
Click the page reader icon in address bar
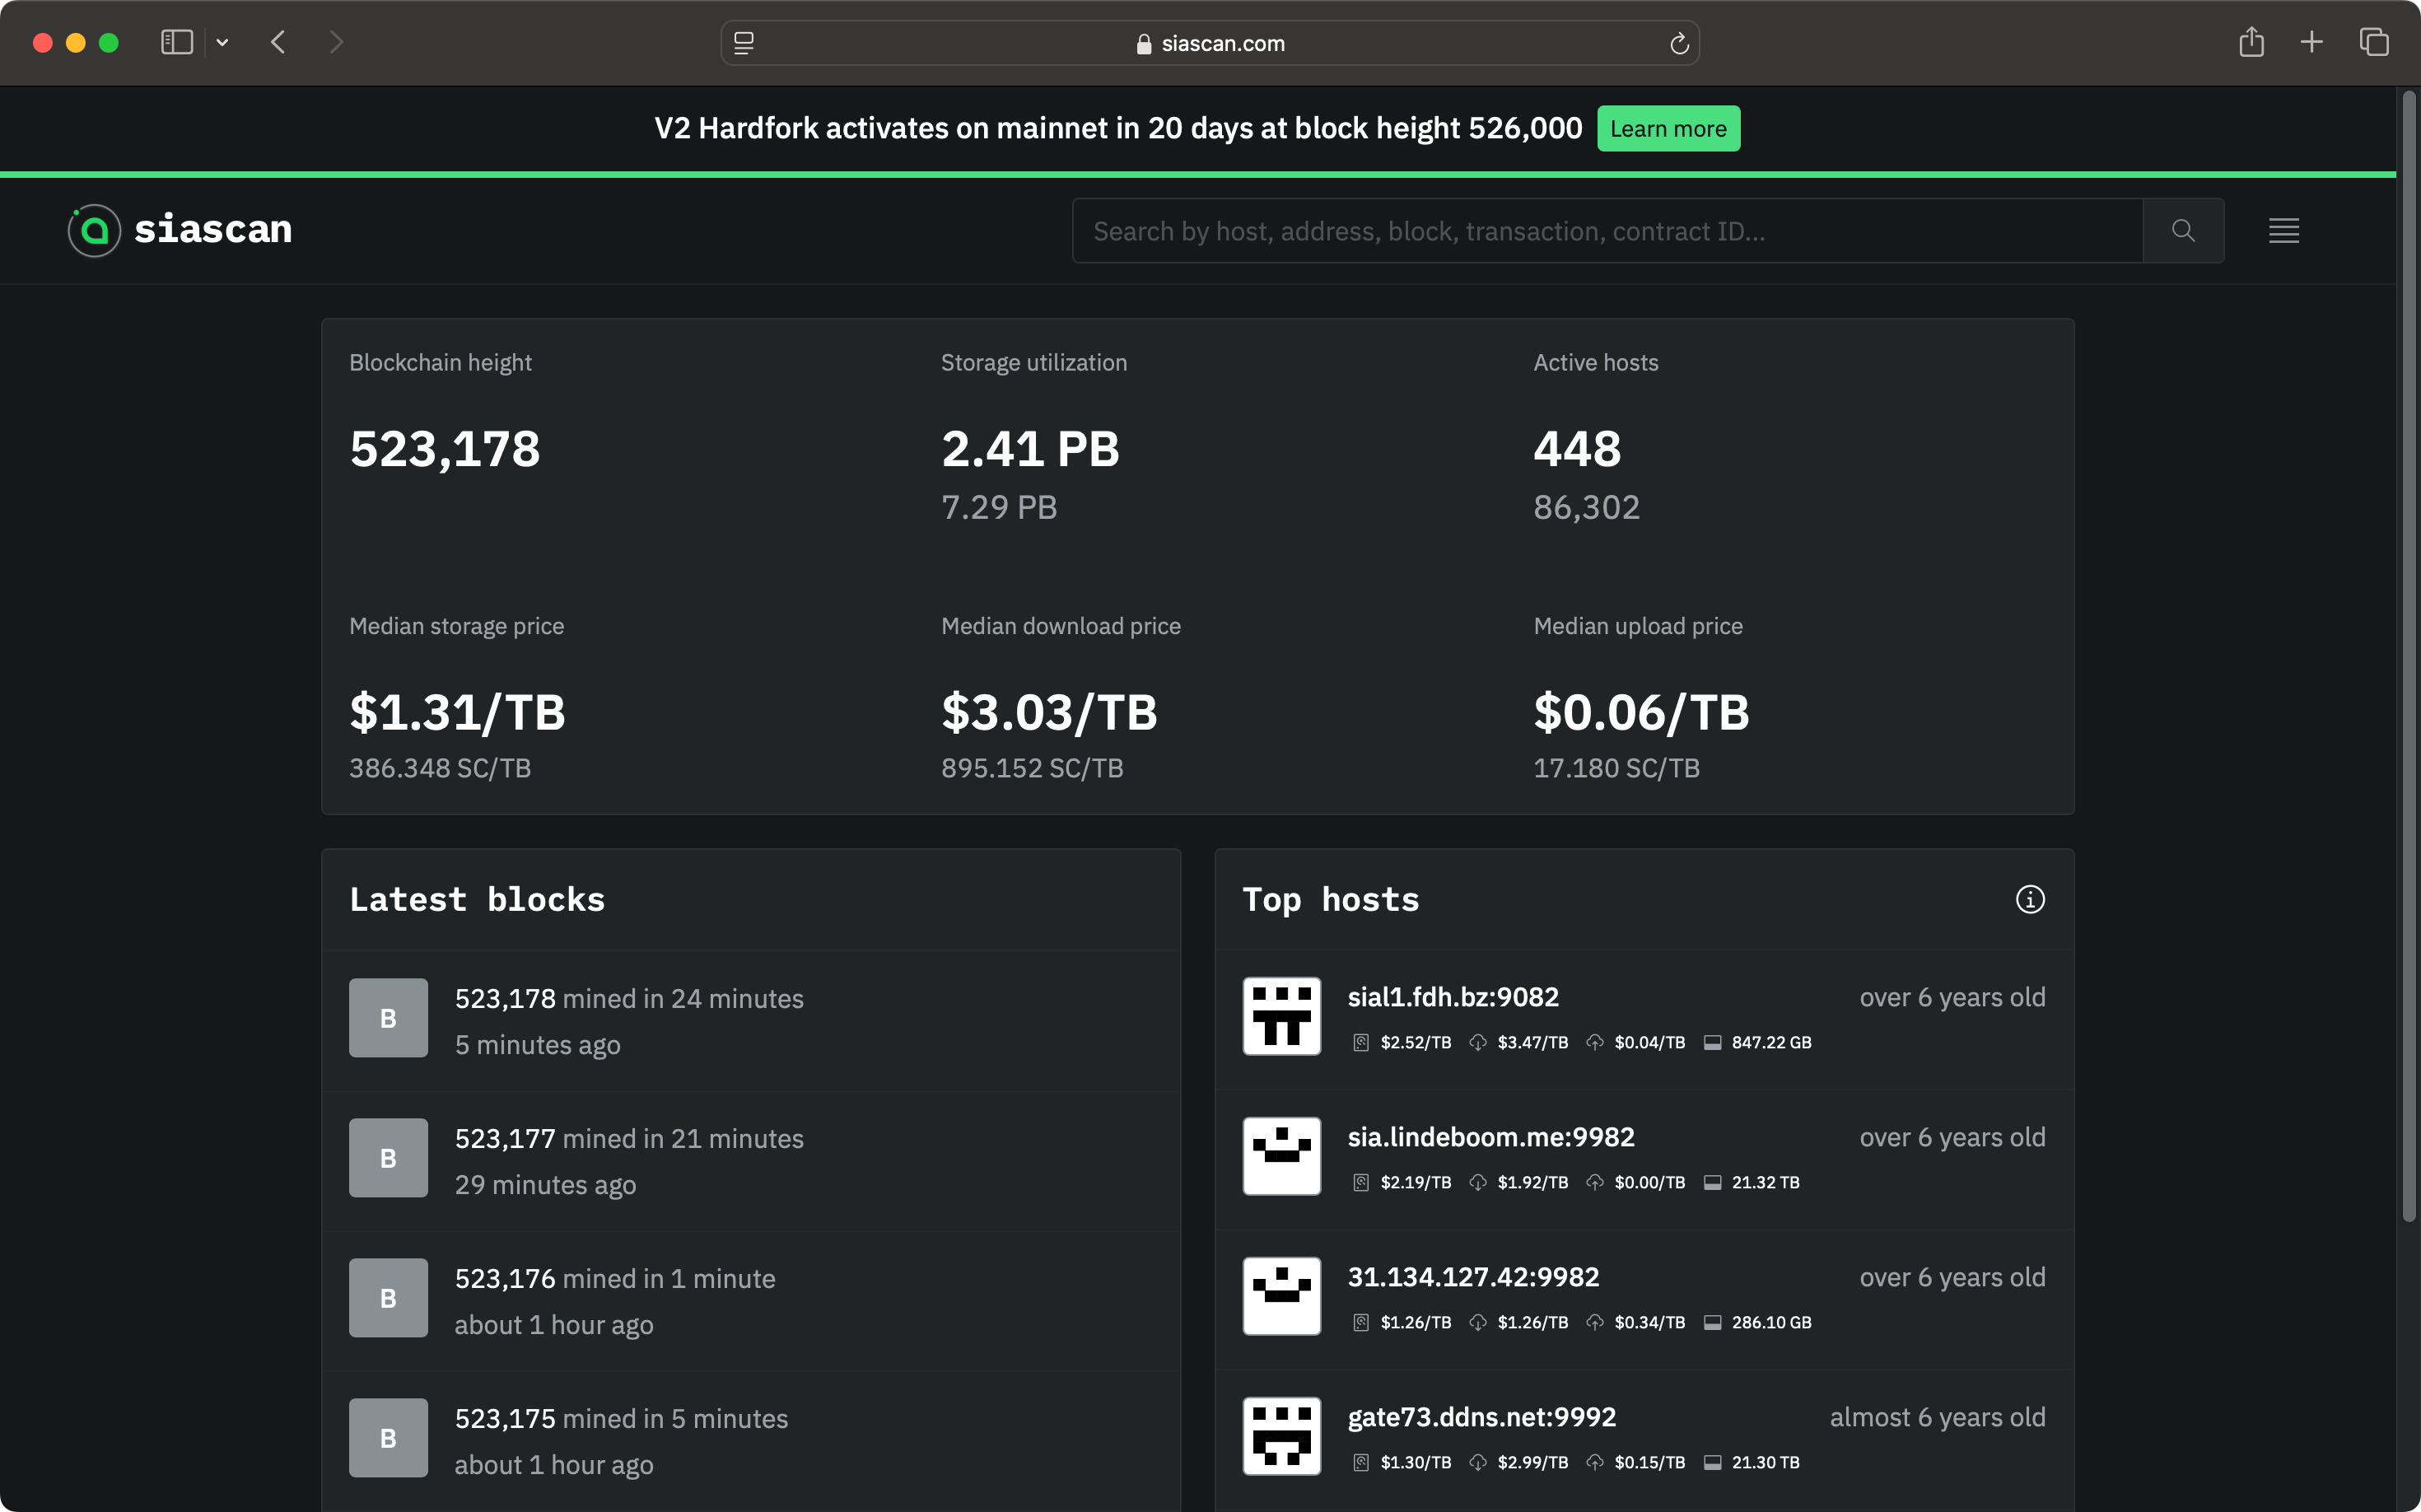click(744, 43)
